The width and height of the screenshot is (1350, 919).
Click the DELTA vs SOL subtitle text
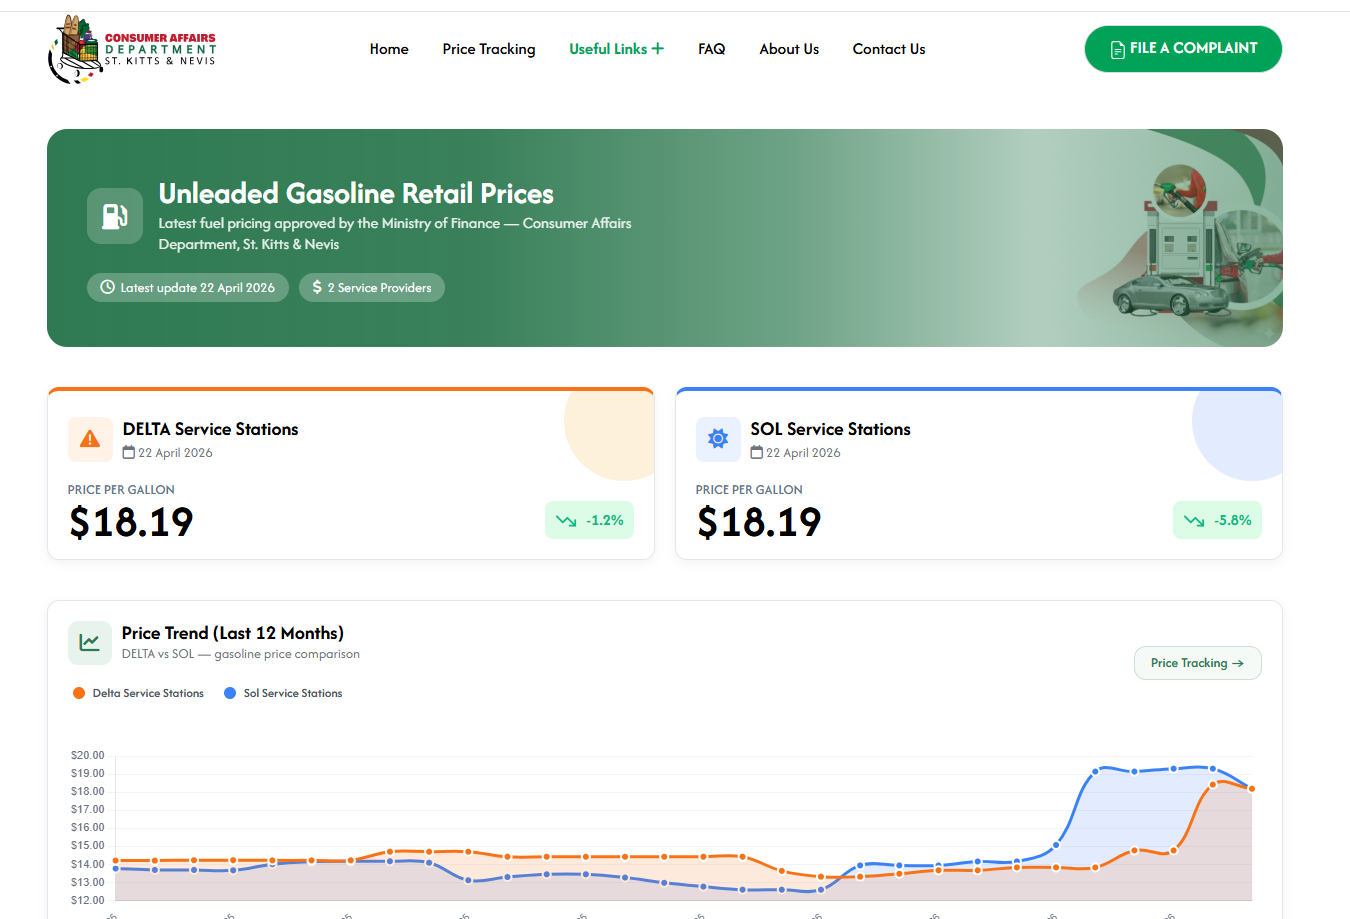[x=240, y=654]
